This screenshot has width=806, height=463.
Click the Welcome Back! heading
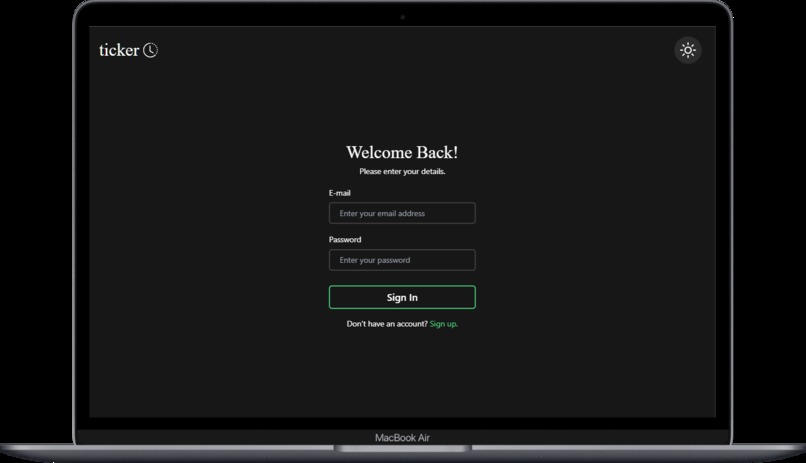coord(402,153)
